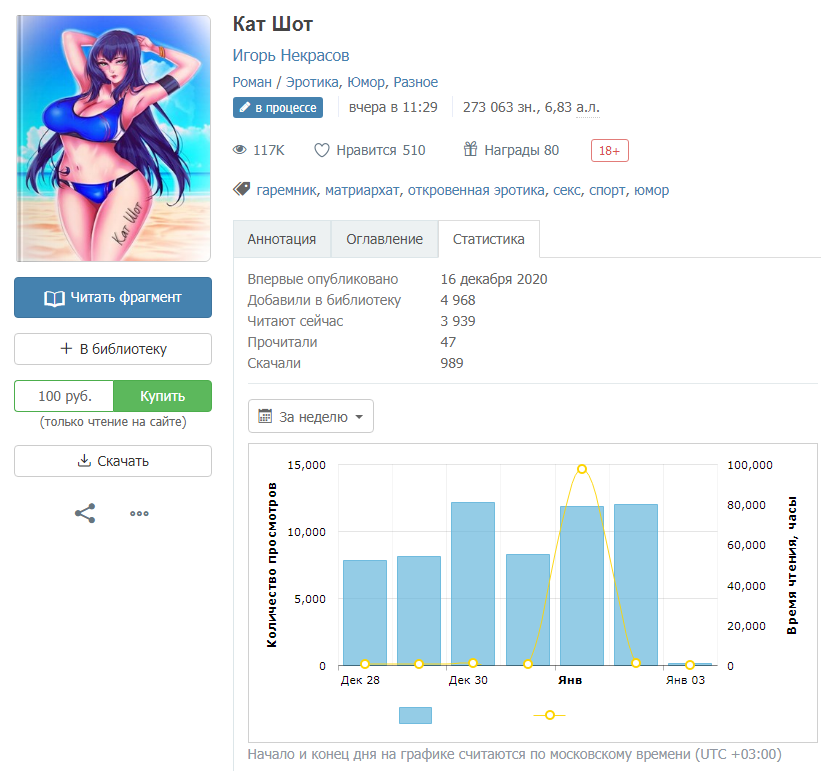Click the матриархат tag link

[362, 190]
